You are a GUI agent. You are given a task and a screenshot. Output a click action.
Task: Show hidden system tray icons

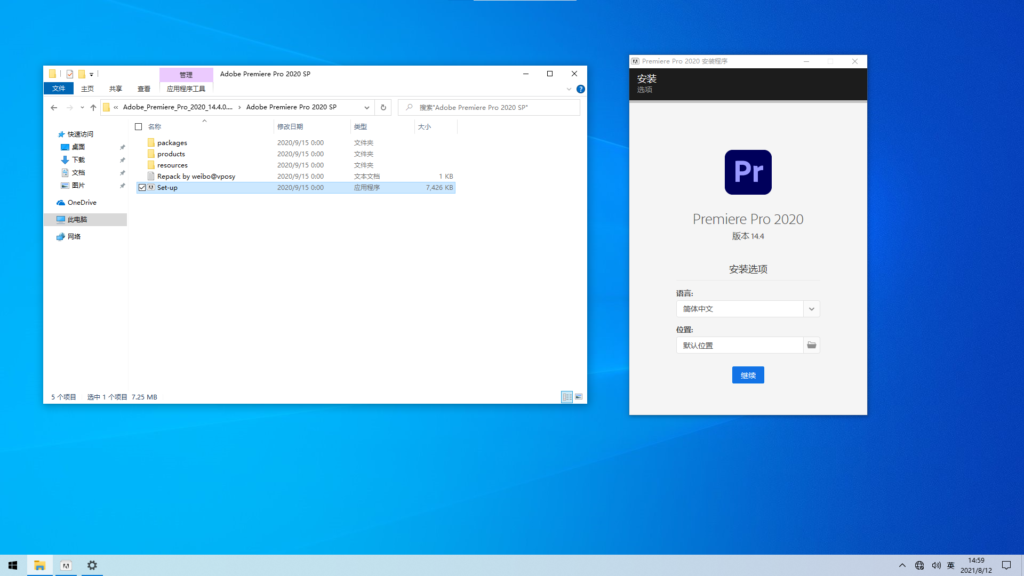(902, 566)
